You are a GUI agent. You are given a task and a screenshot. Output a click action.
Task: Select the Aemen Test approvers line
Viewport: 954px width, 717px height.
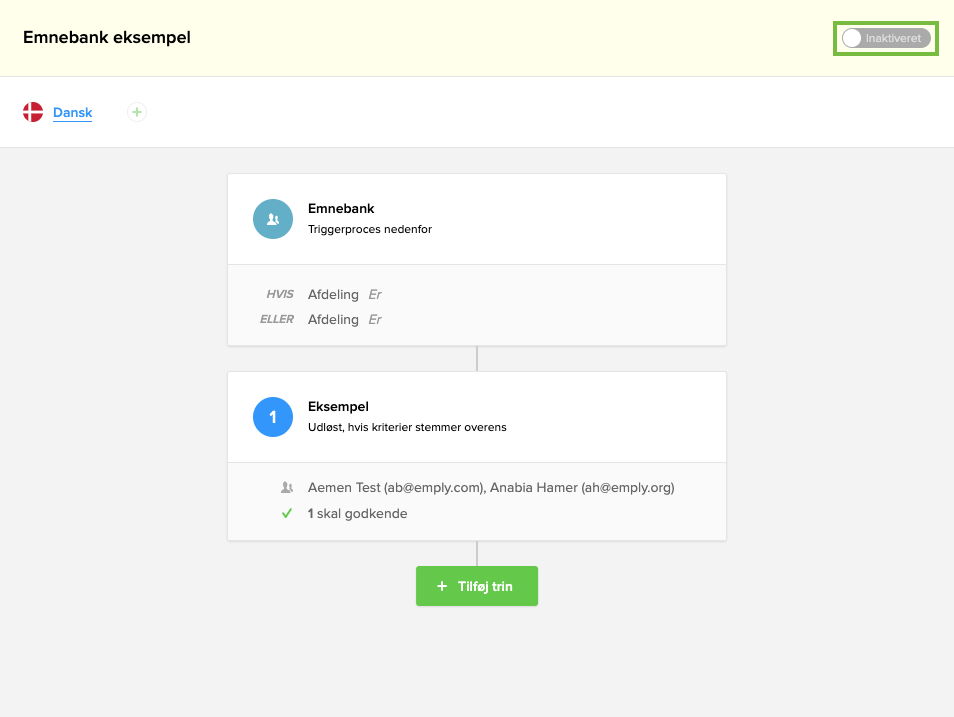click(490, 488)
